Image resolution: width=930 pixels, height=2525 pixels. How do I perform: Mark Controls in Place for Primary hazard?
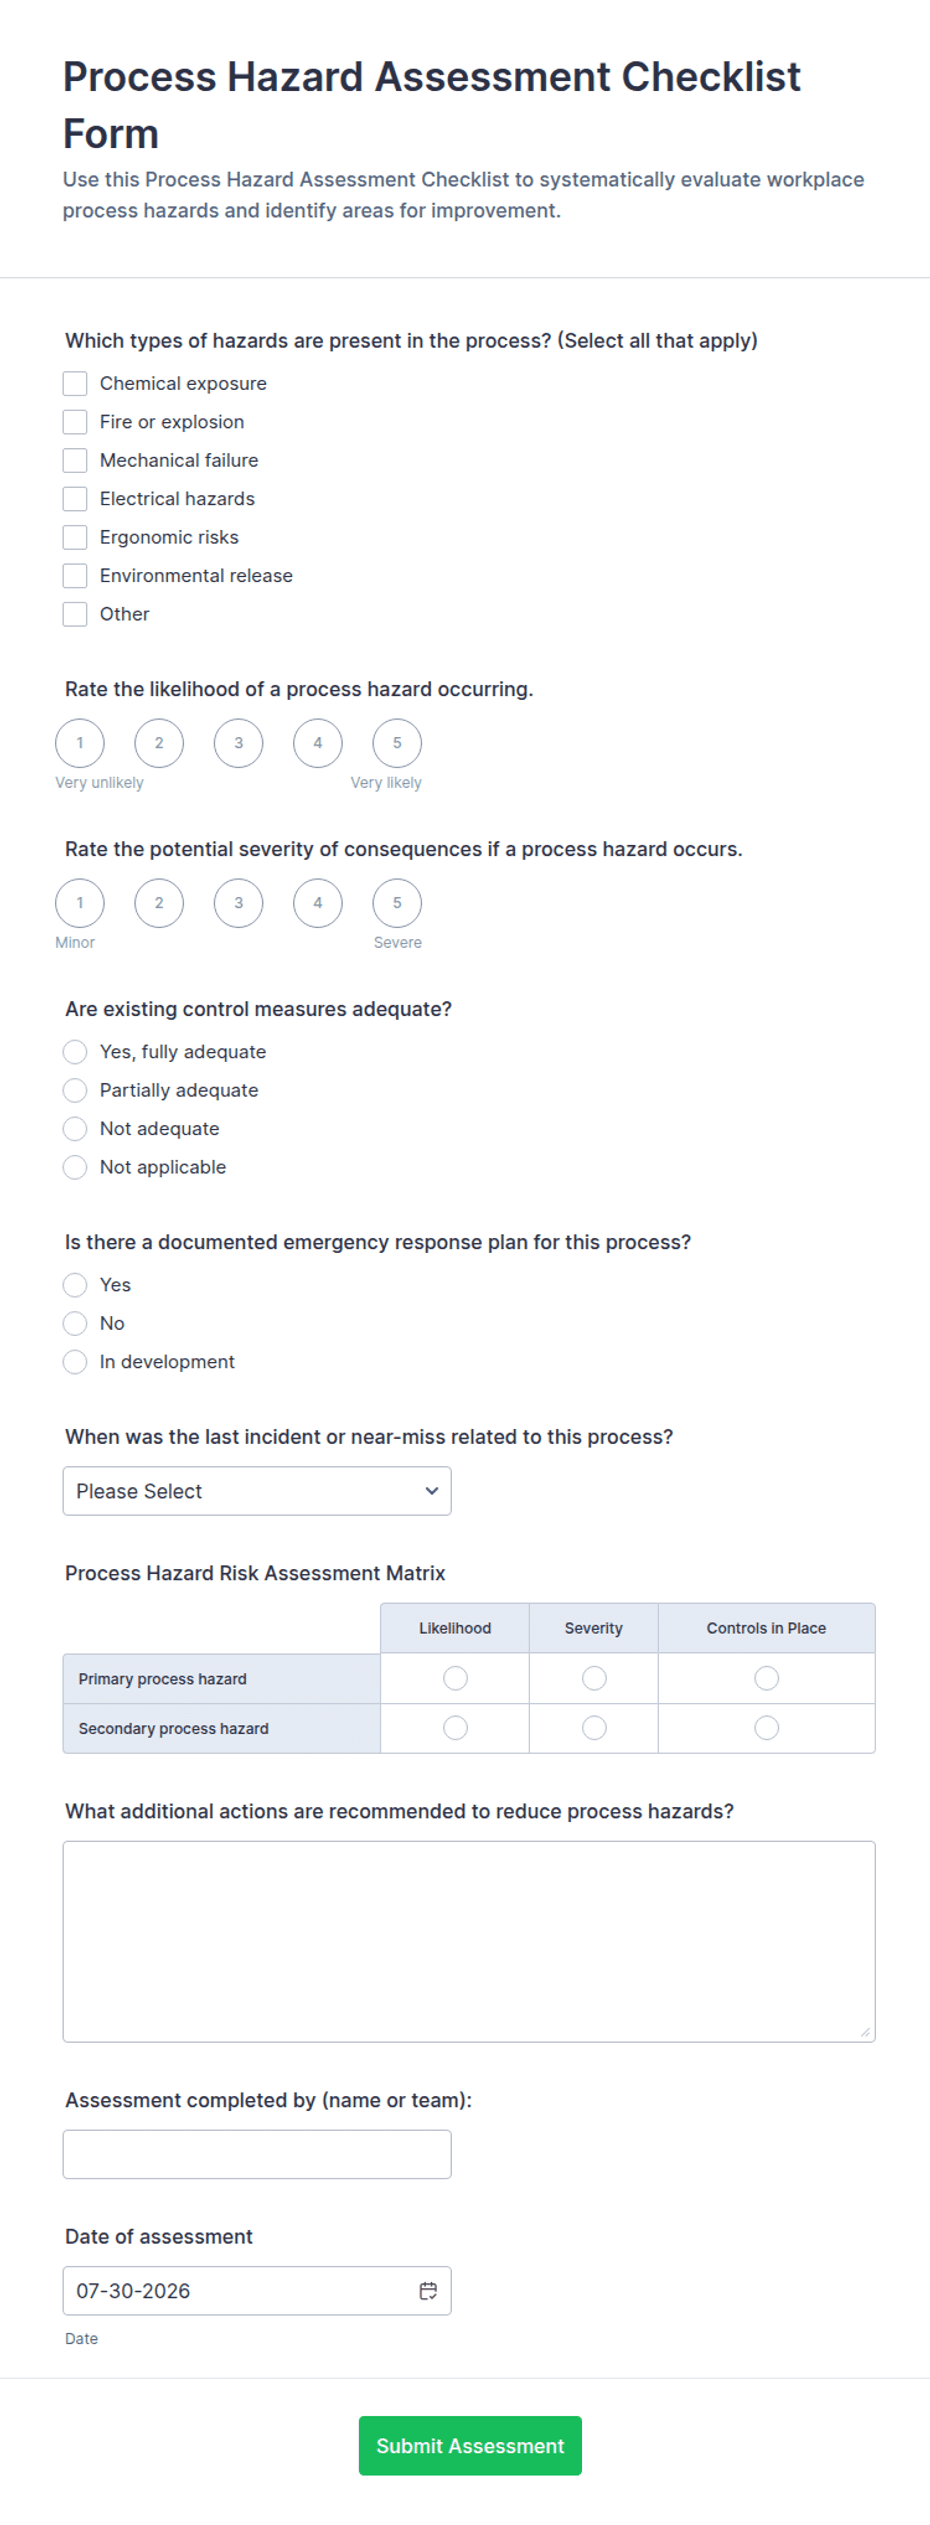pos(766,1678)
